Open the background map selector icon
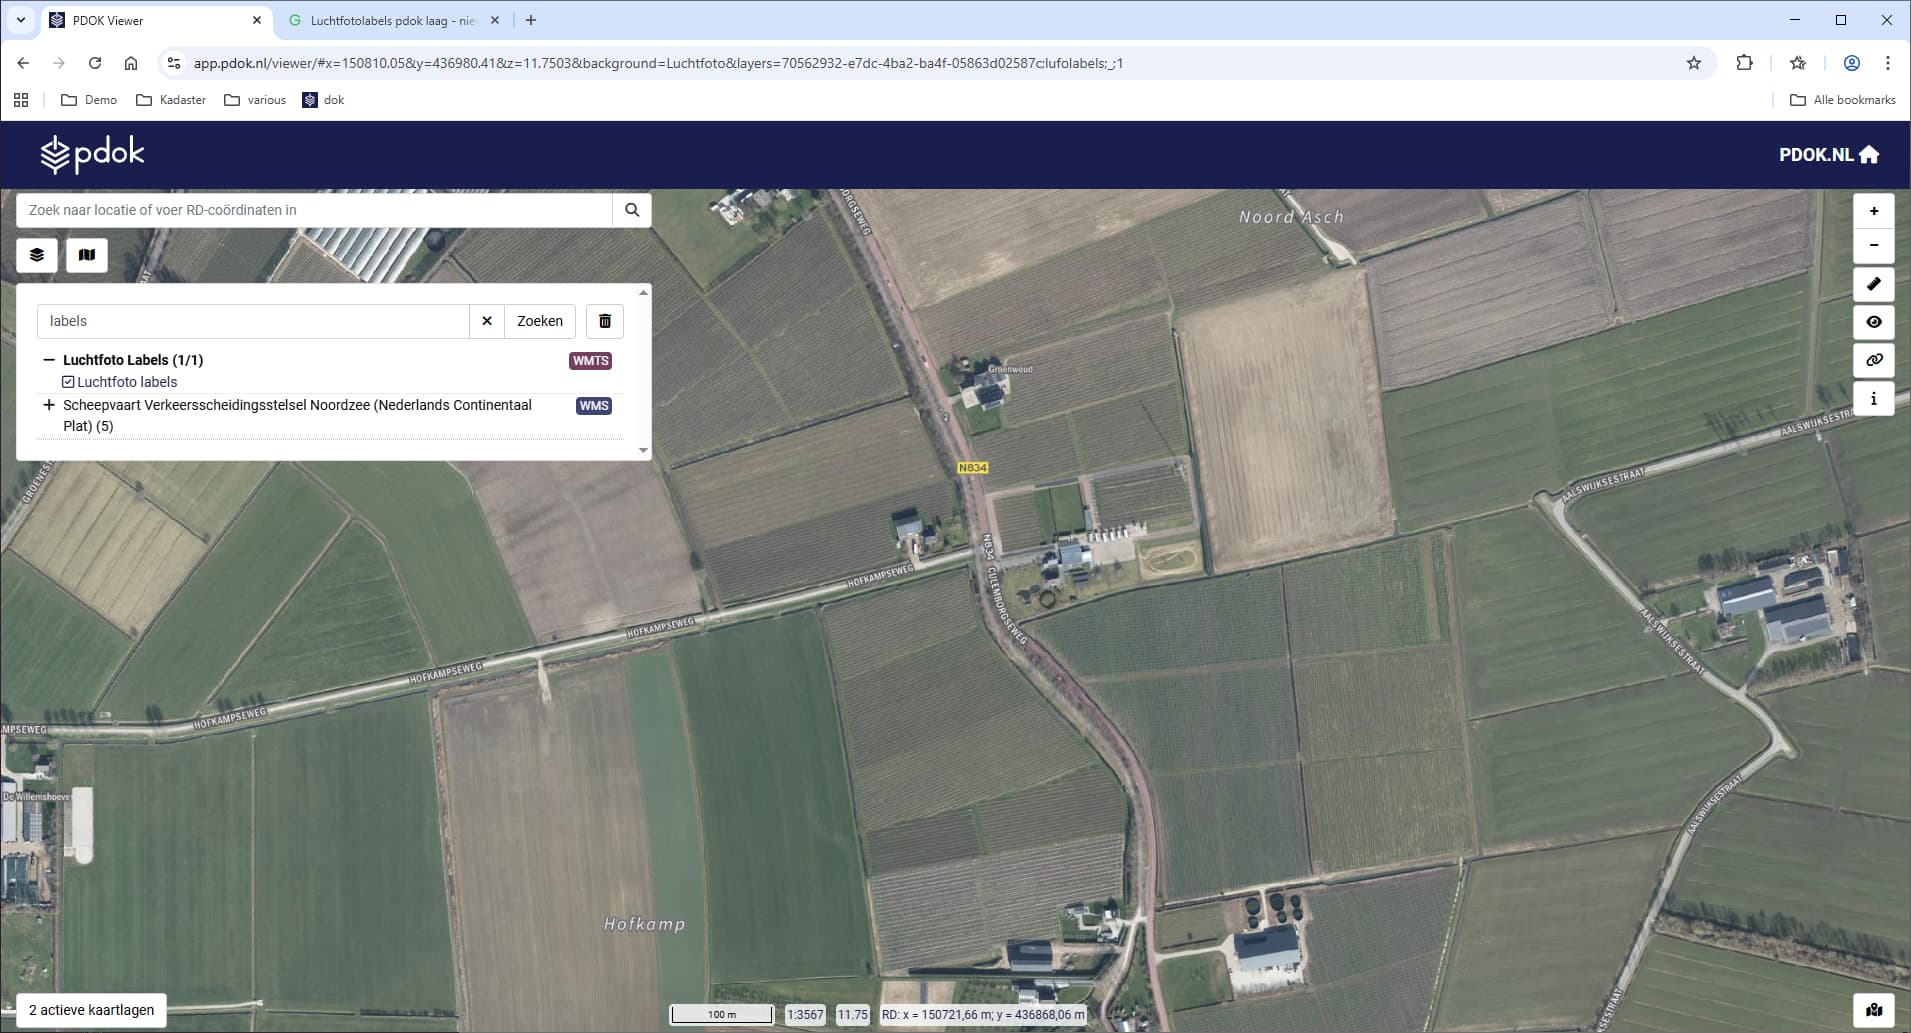 87,255
